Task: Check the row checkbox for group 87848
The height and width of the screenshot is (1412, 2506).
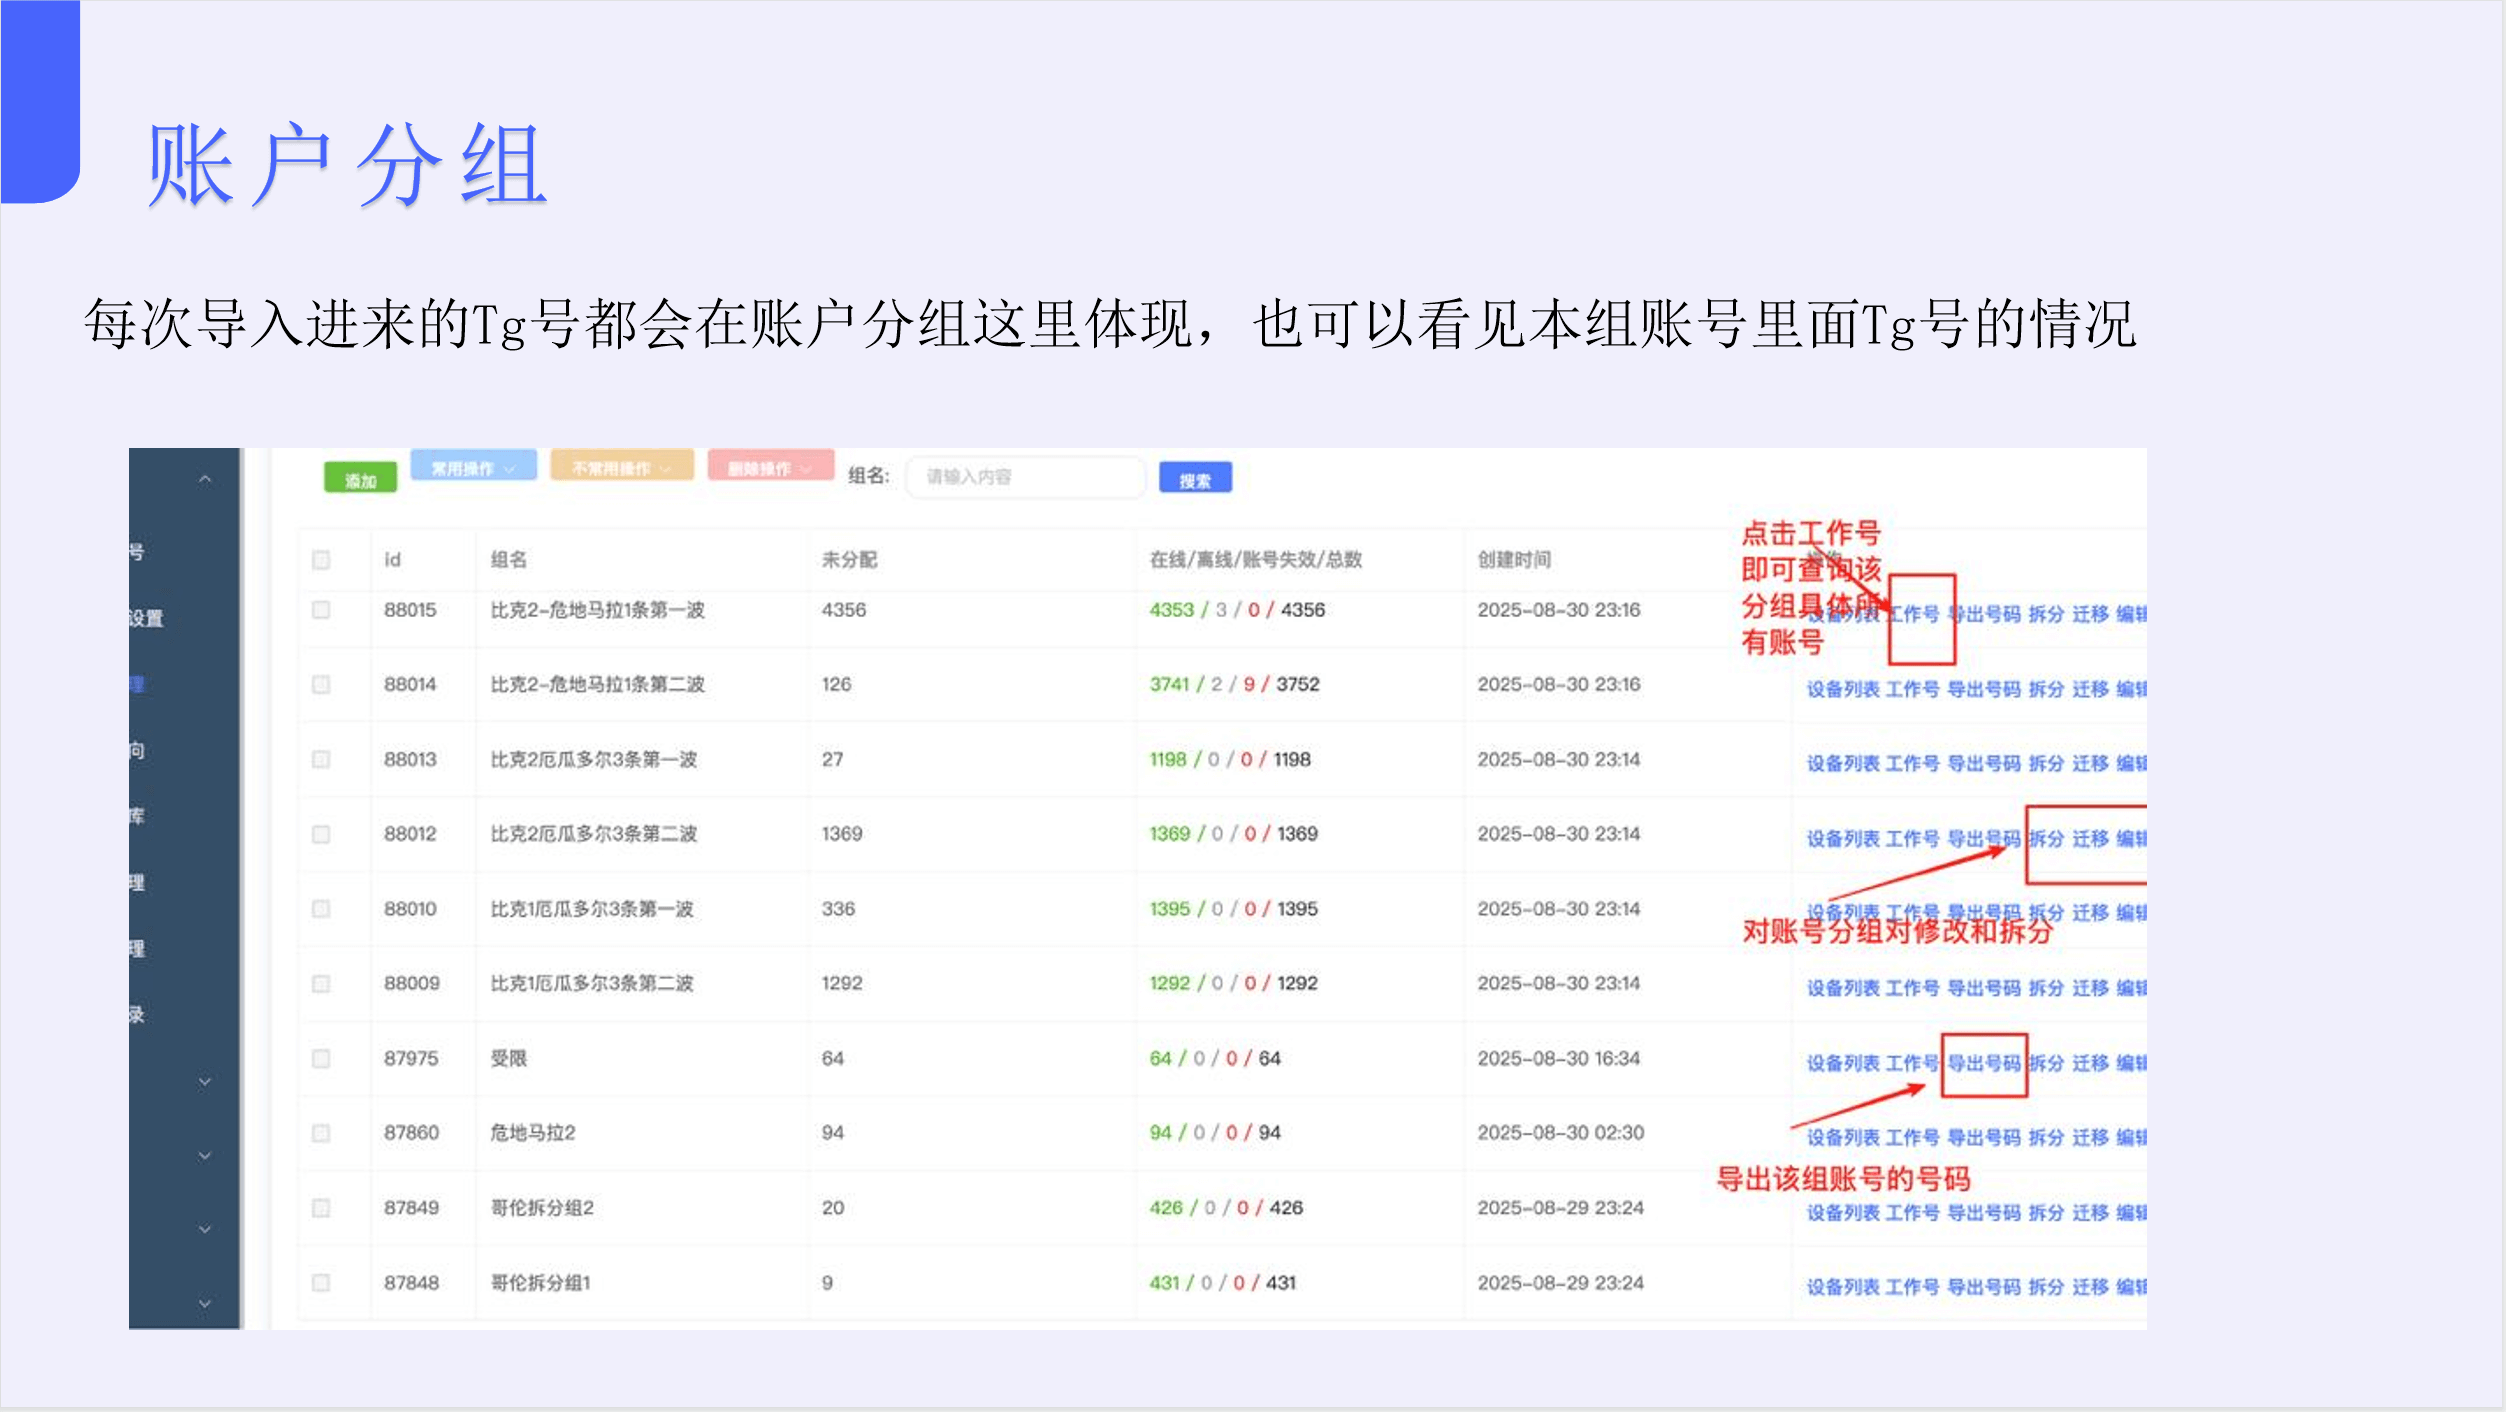Action: (320, 1282)
